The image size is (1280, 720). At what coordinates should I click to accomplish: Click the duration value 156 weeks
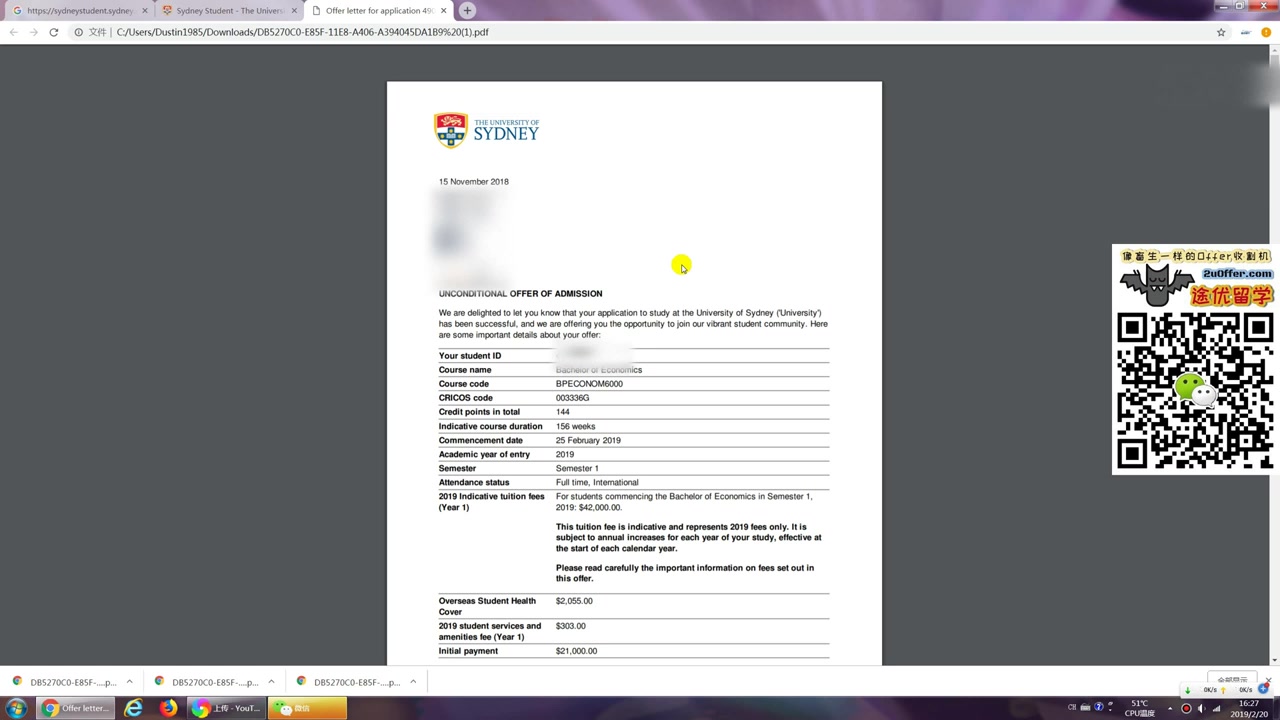[x=575, y=426]
